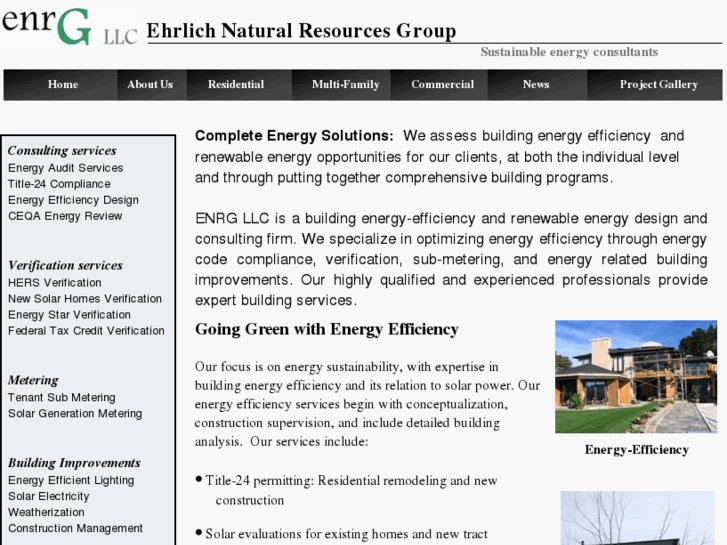The height and width of the screenshot is (545, 727).
Task: Click the Consulting services heading
Action: (x=62, y=151)
